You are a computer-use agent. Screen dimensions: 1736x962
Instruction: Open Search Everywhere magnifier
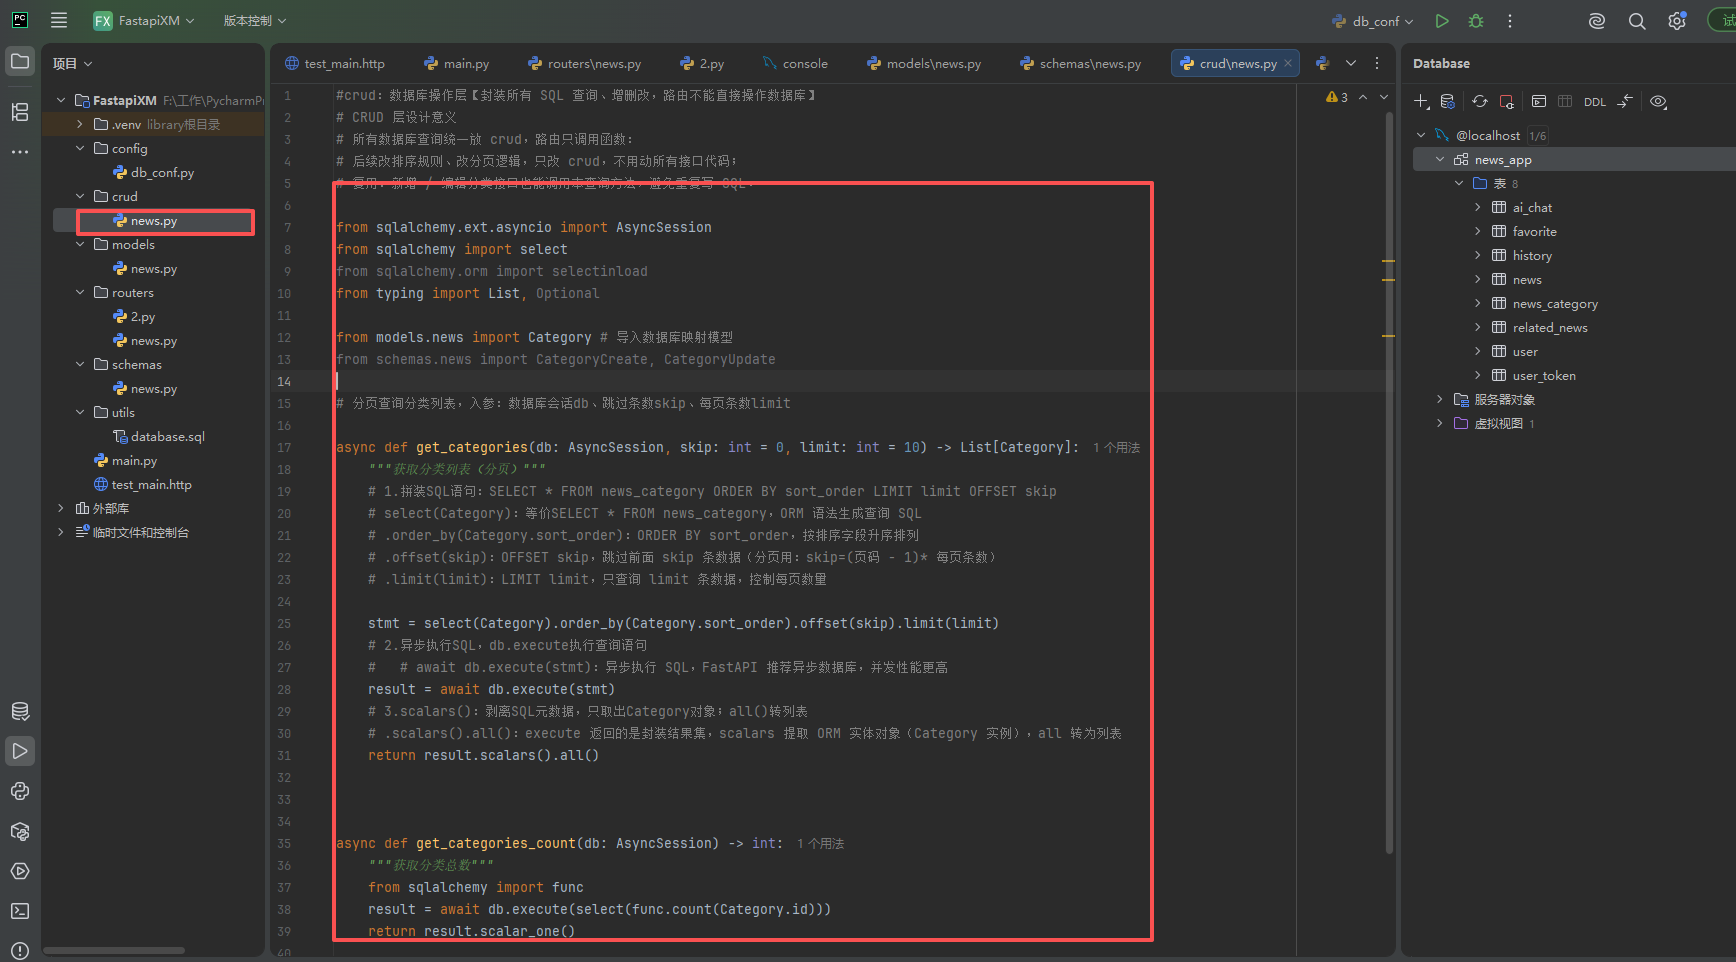(1637, 21)
